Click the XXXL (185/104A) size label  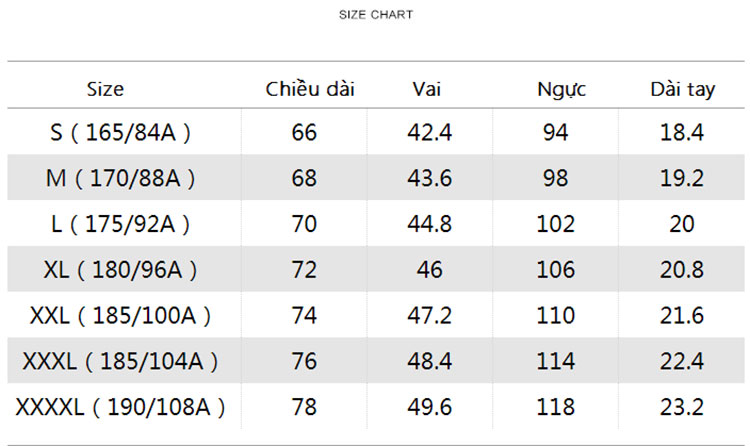(120, 361)
